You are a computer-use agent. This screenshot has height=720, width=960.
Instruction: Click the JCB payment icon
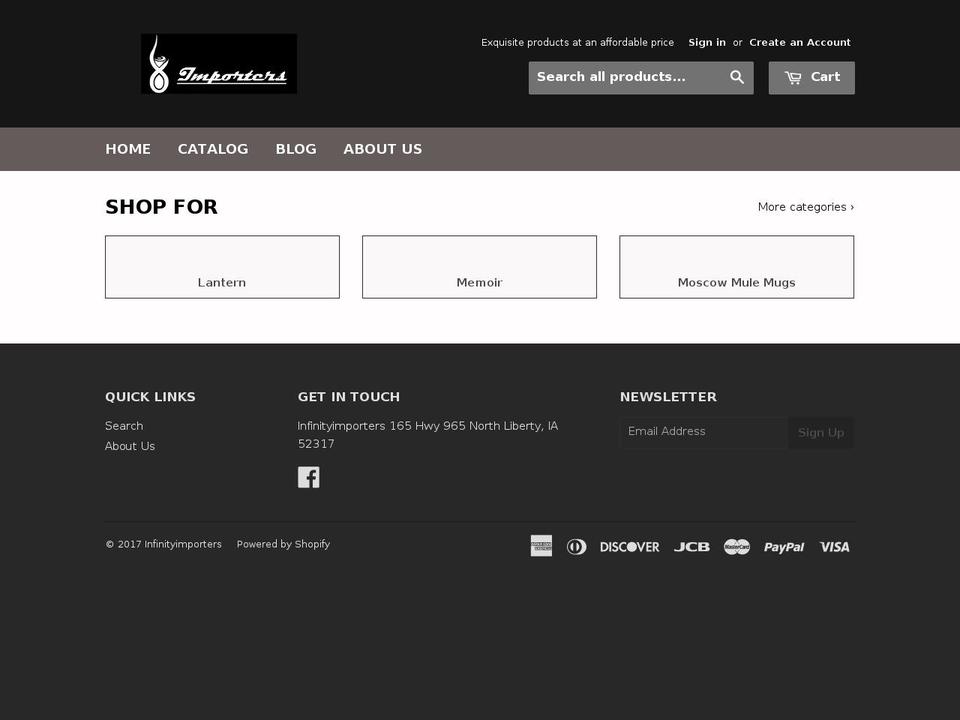click(x=692, y=547)
